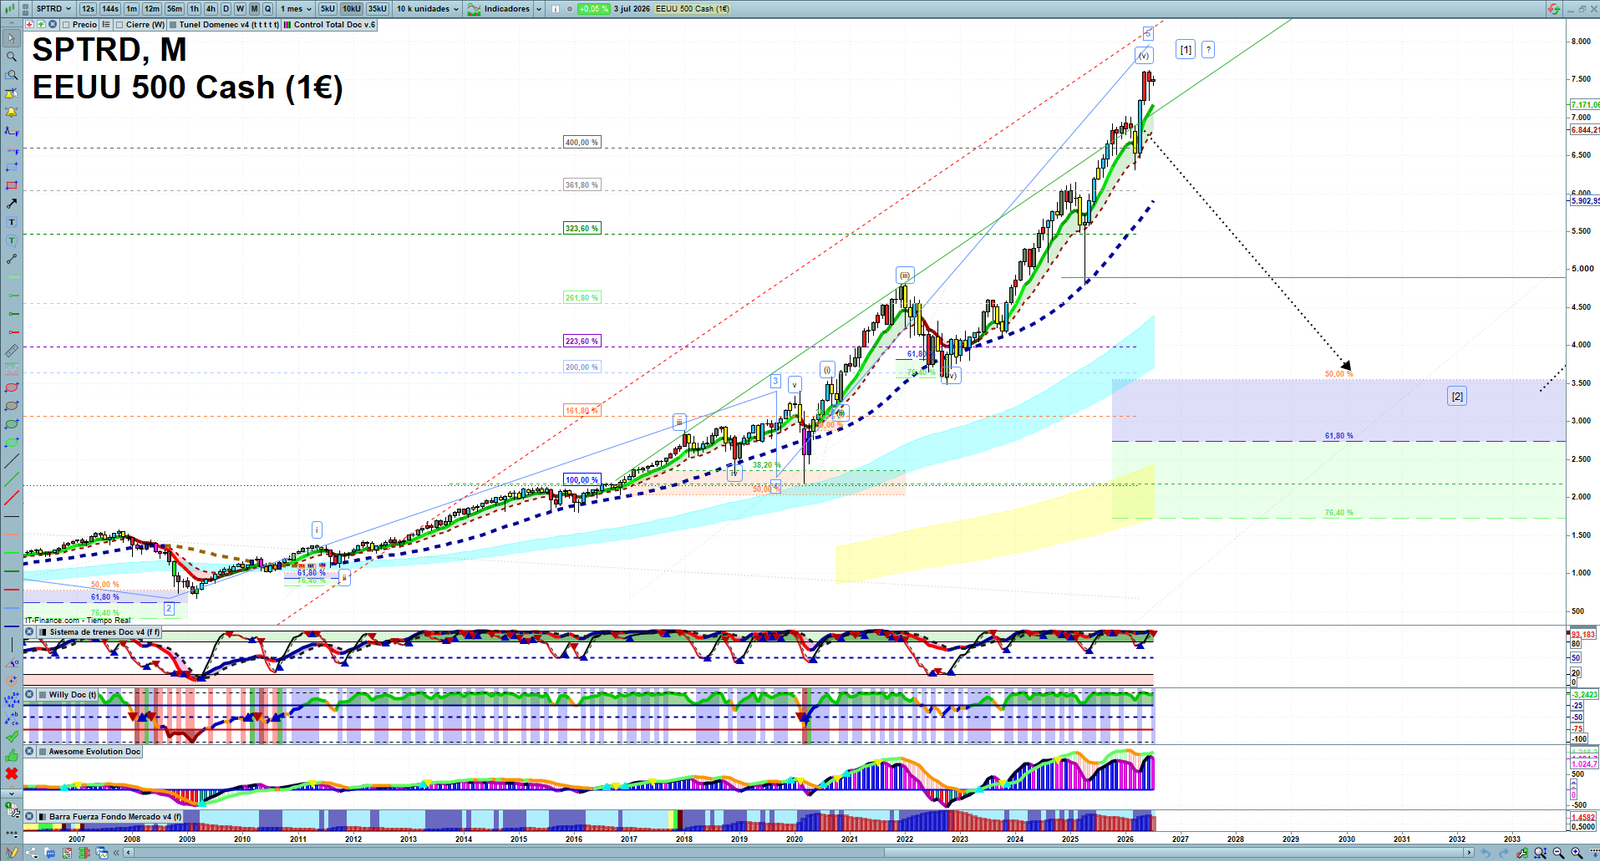This screenshot has height=861, width=1600.
Task: Click the Indicadores button
Action: 499,9
